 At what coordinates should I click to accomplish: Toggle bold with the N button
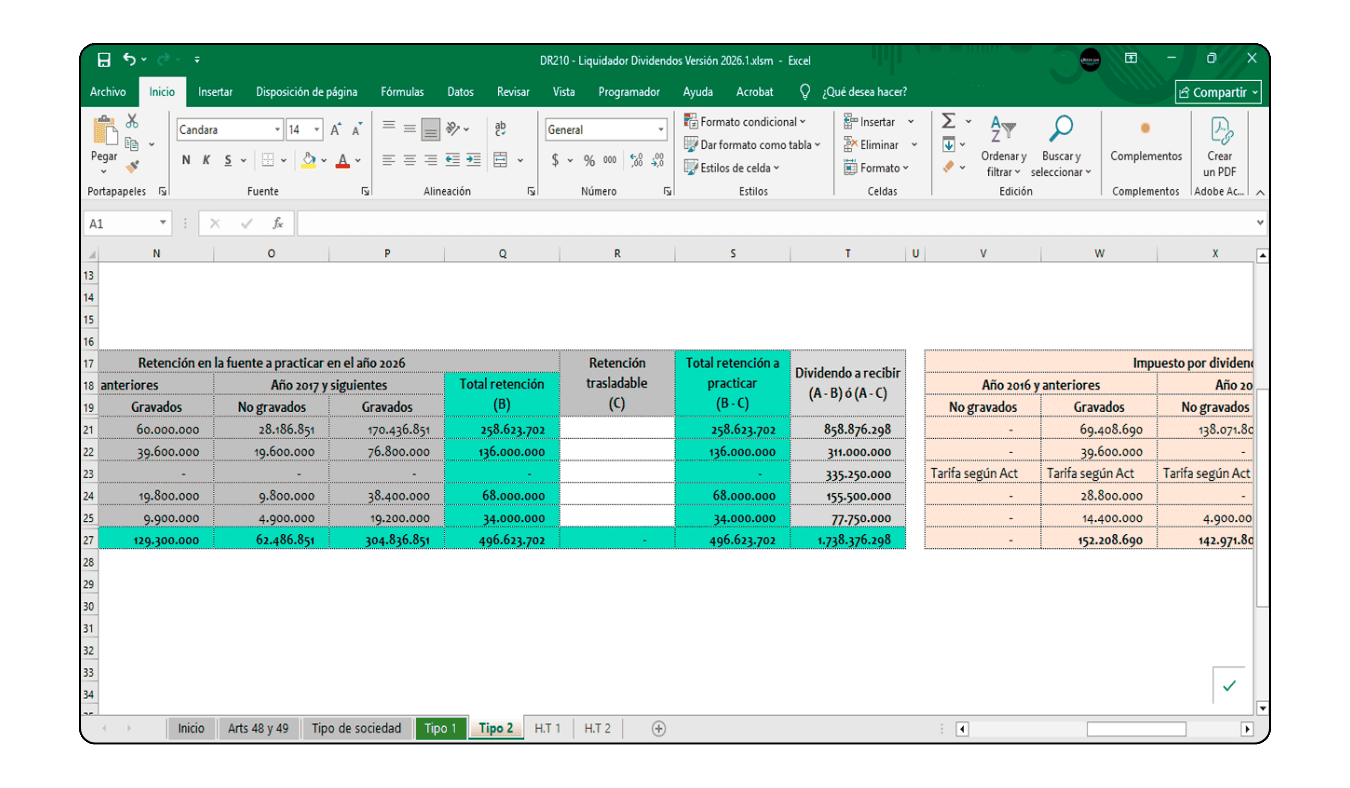pyautogui.click(x=186, y=160)
